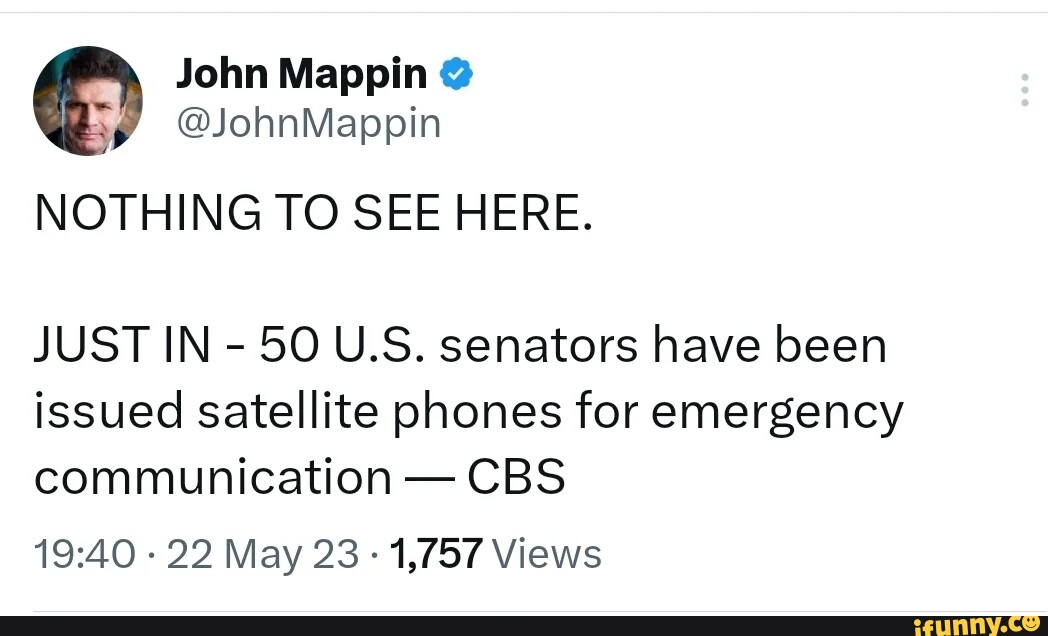The width and height of the screenshot is (1048, 636).
Task: Select the tweet timestamp 19:40
Action: click(74, 552)
